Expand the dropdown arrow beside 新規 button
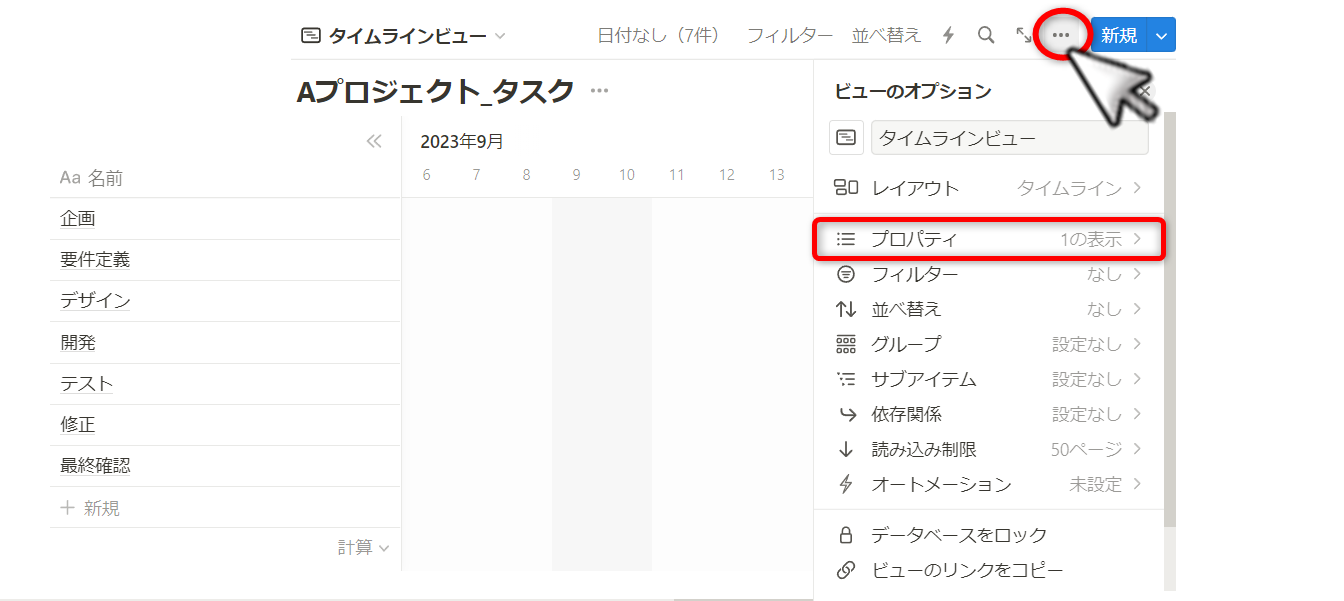Image resolution: width=1344 pixels, height=601 pixels. point(1161,36)
